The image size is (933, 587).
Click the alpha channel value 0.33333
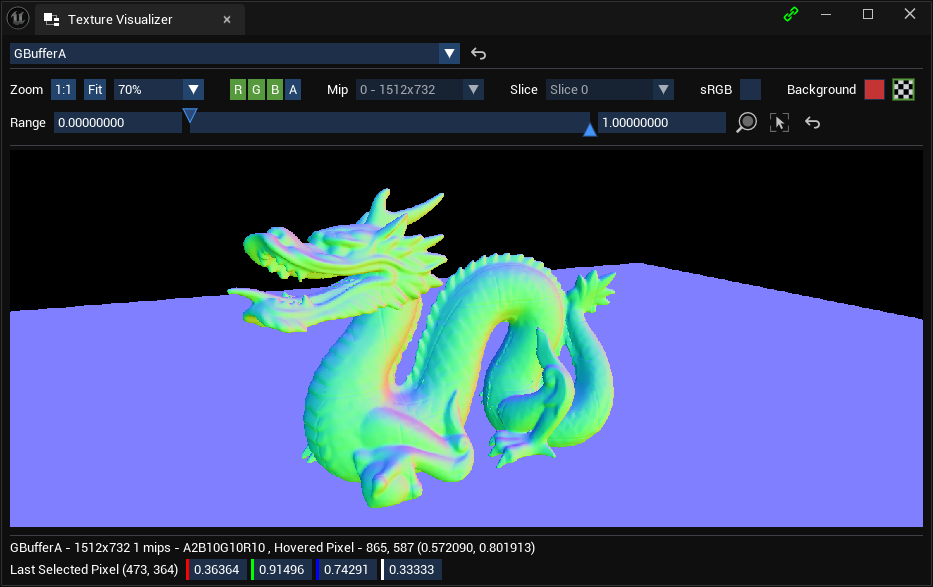pos(411,570)
